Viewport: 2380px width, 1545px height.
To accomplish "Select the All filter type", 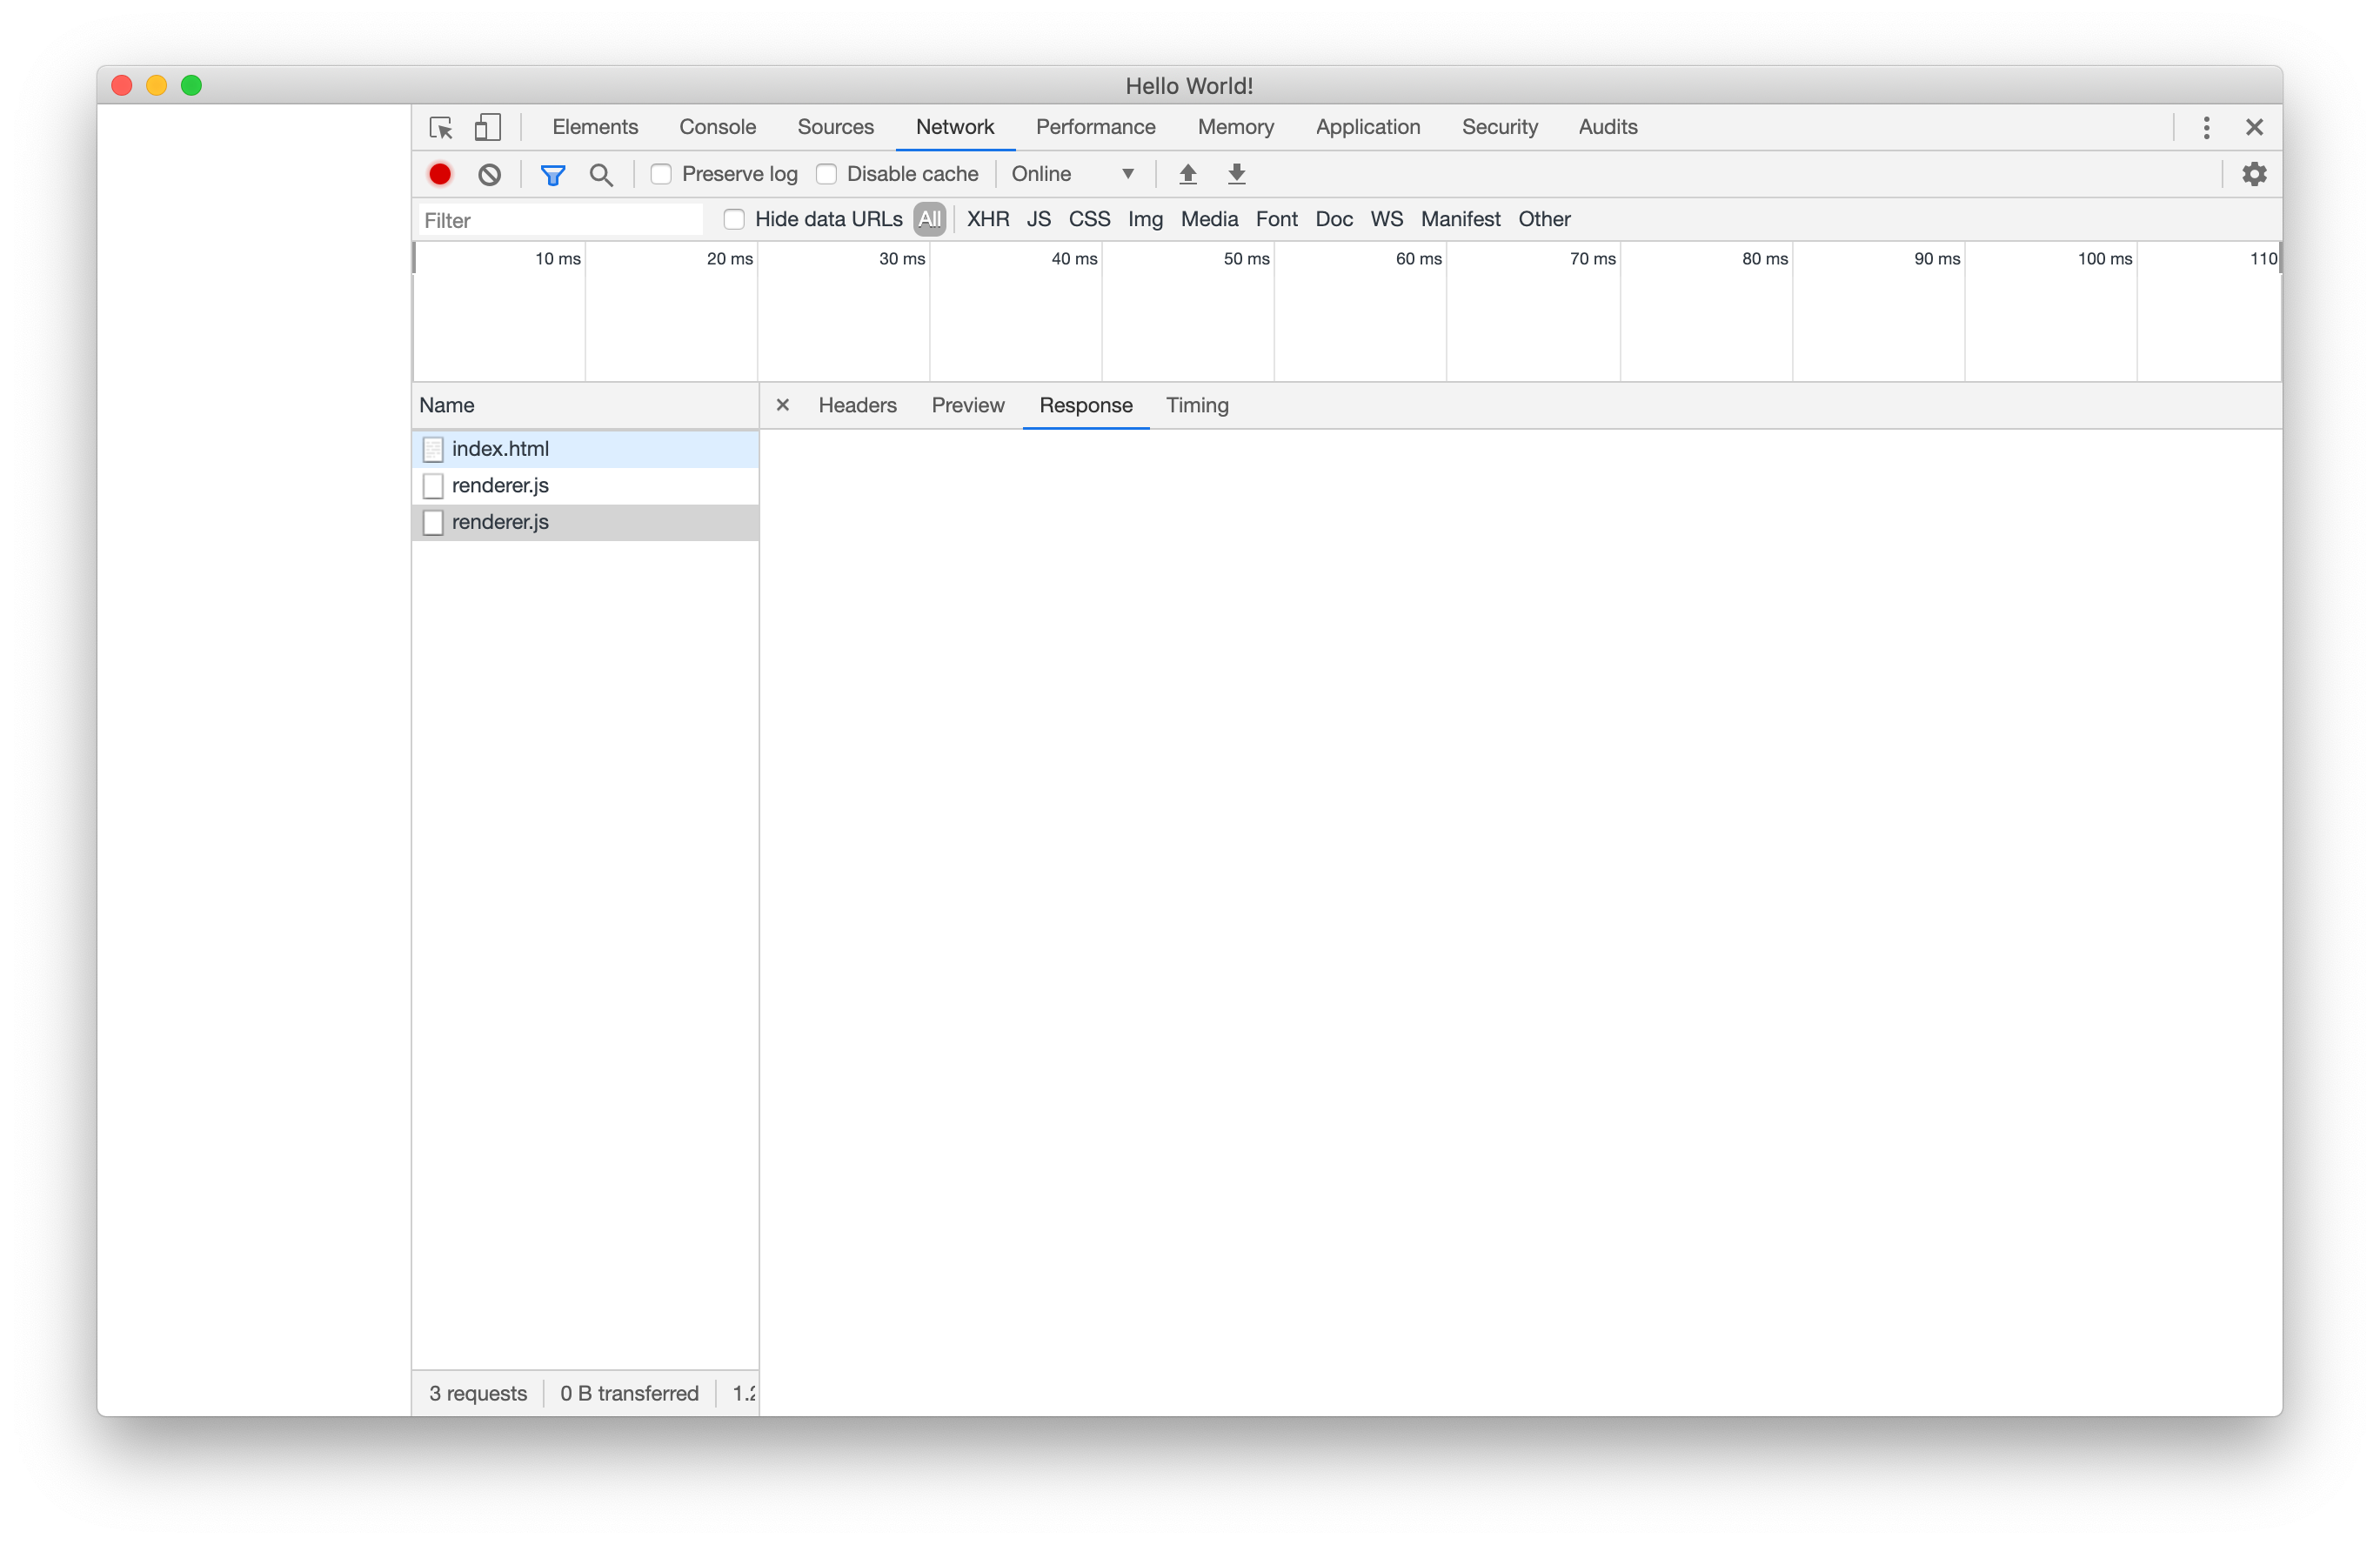I will 929,219.
